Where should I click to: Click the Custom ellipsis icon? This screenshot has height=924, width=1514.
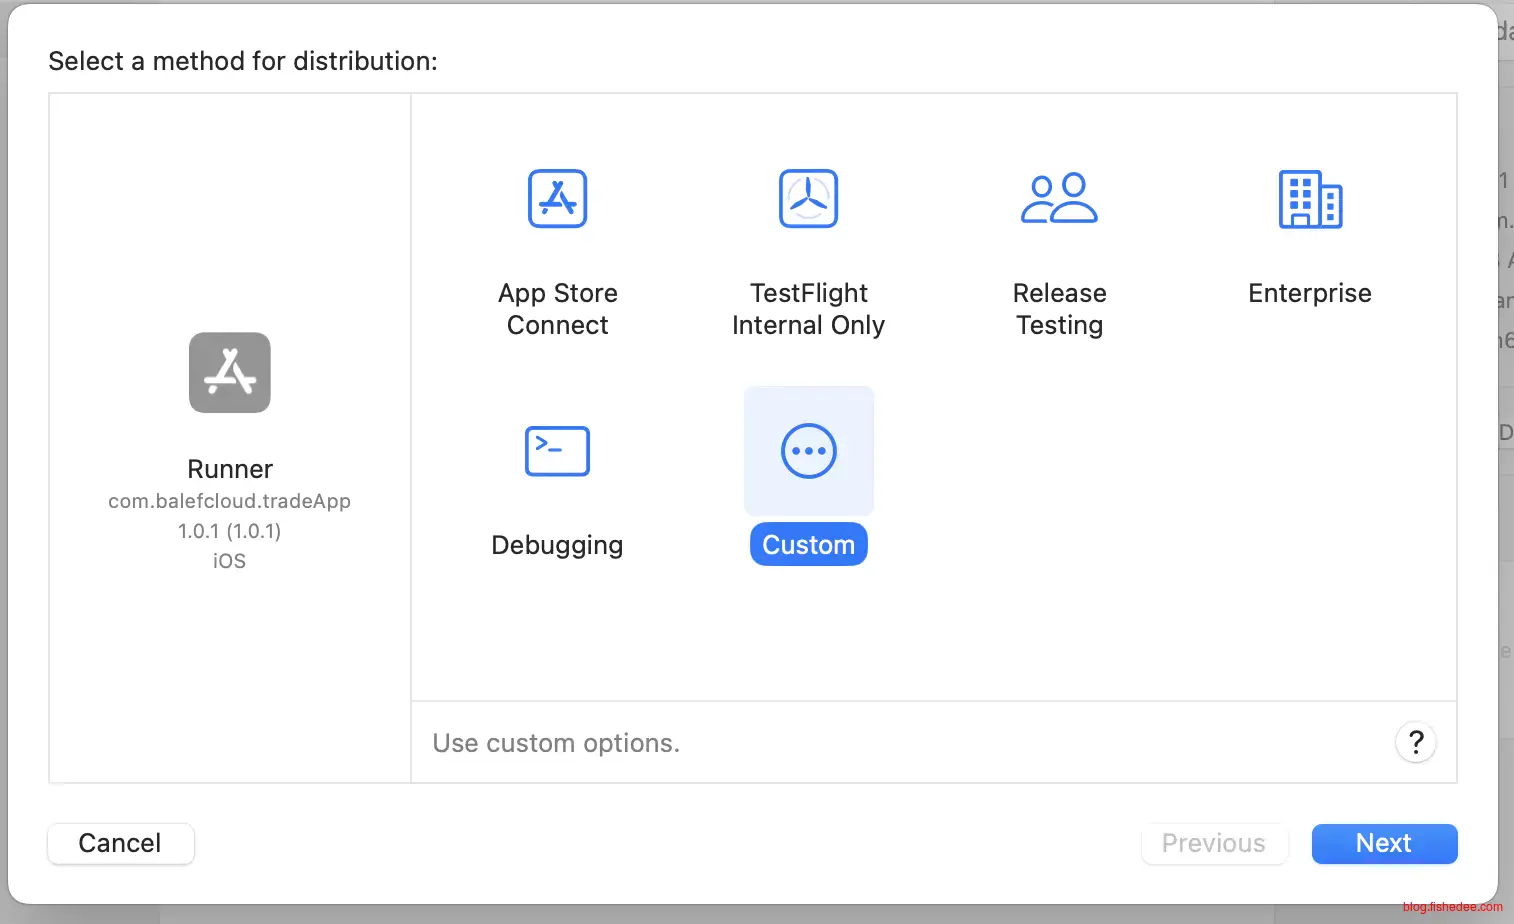pos(808,451)
